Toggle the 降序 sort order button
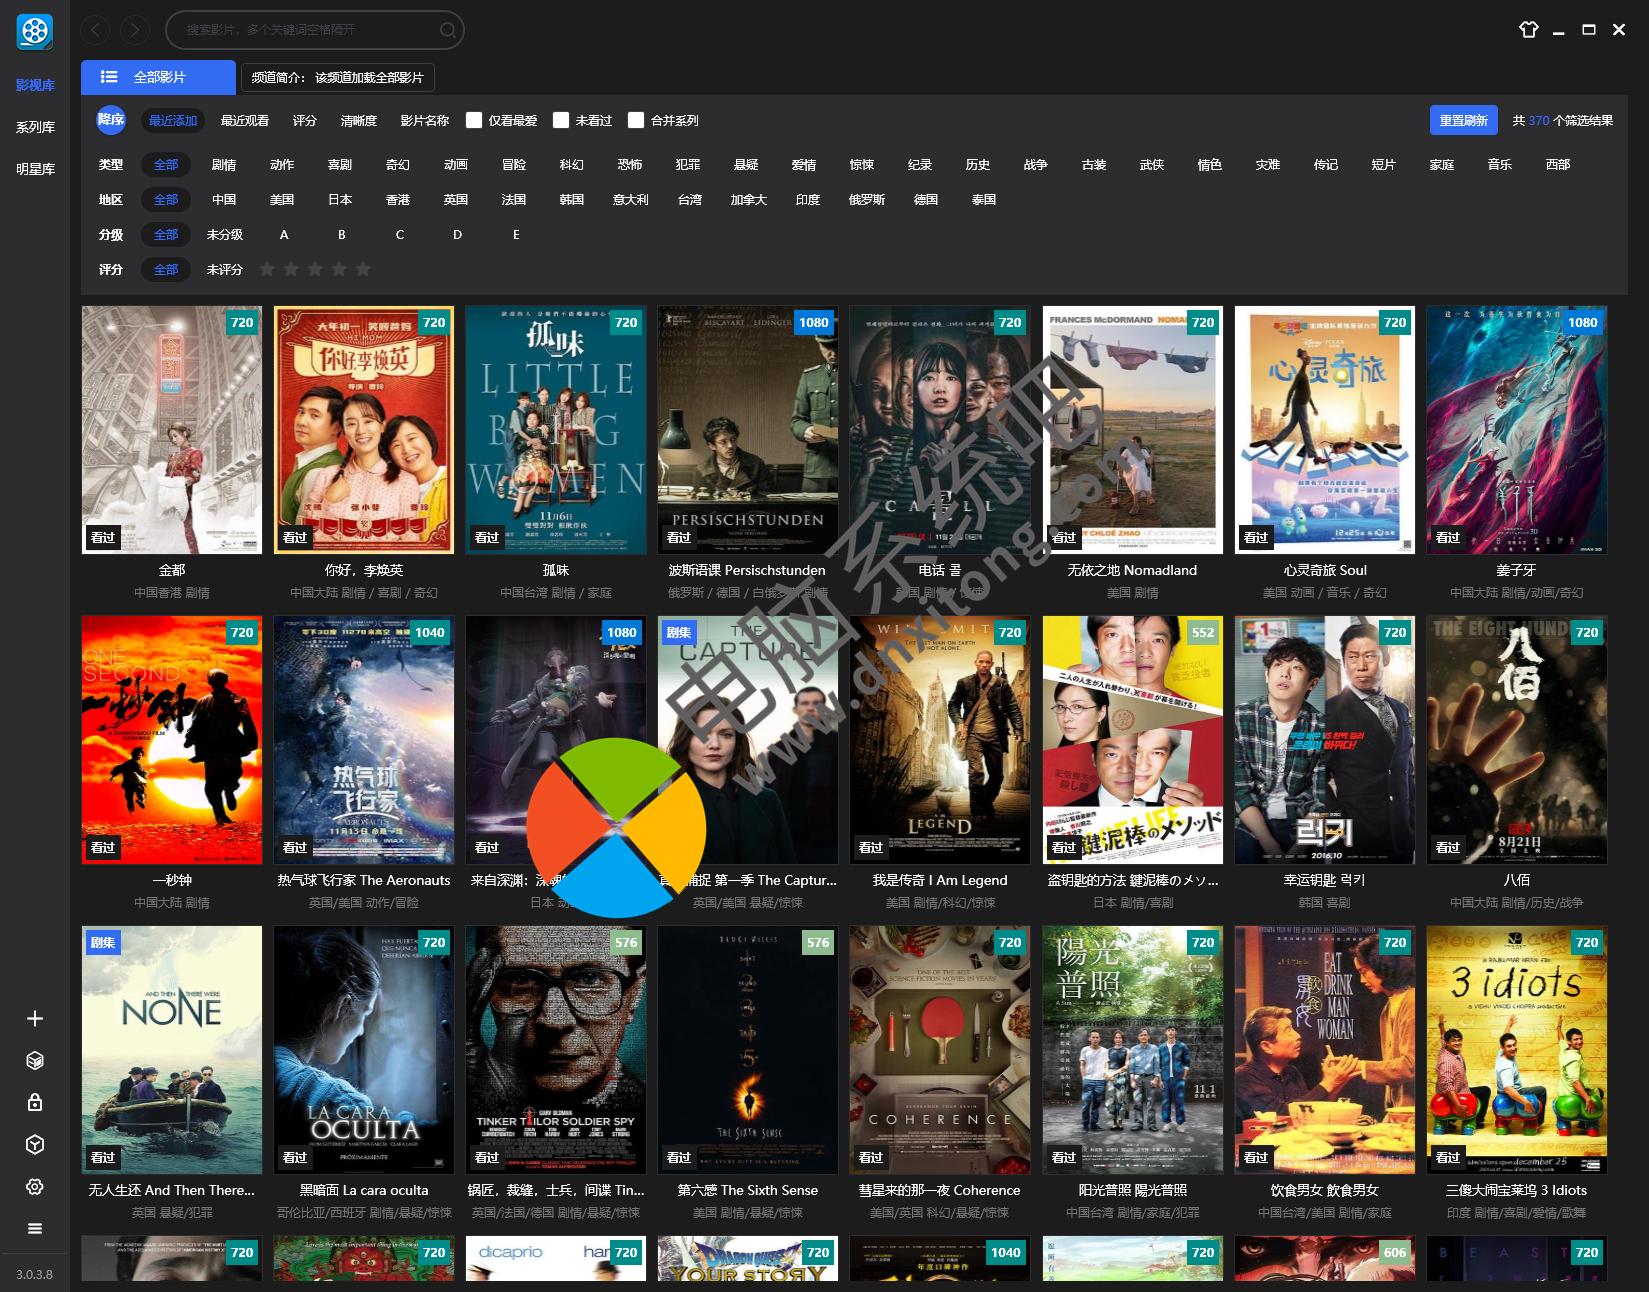The height and width of the screenshot is (1292, 1649). coord(111,120)
